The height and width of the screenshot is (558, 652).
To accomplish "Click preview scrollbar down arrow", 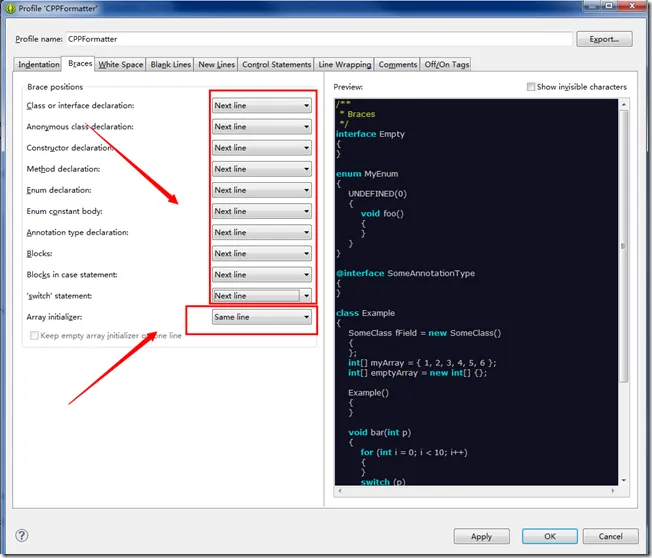I will 624,480.
